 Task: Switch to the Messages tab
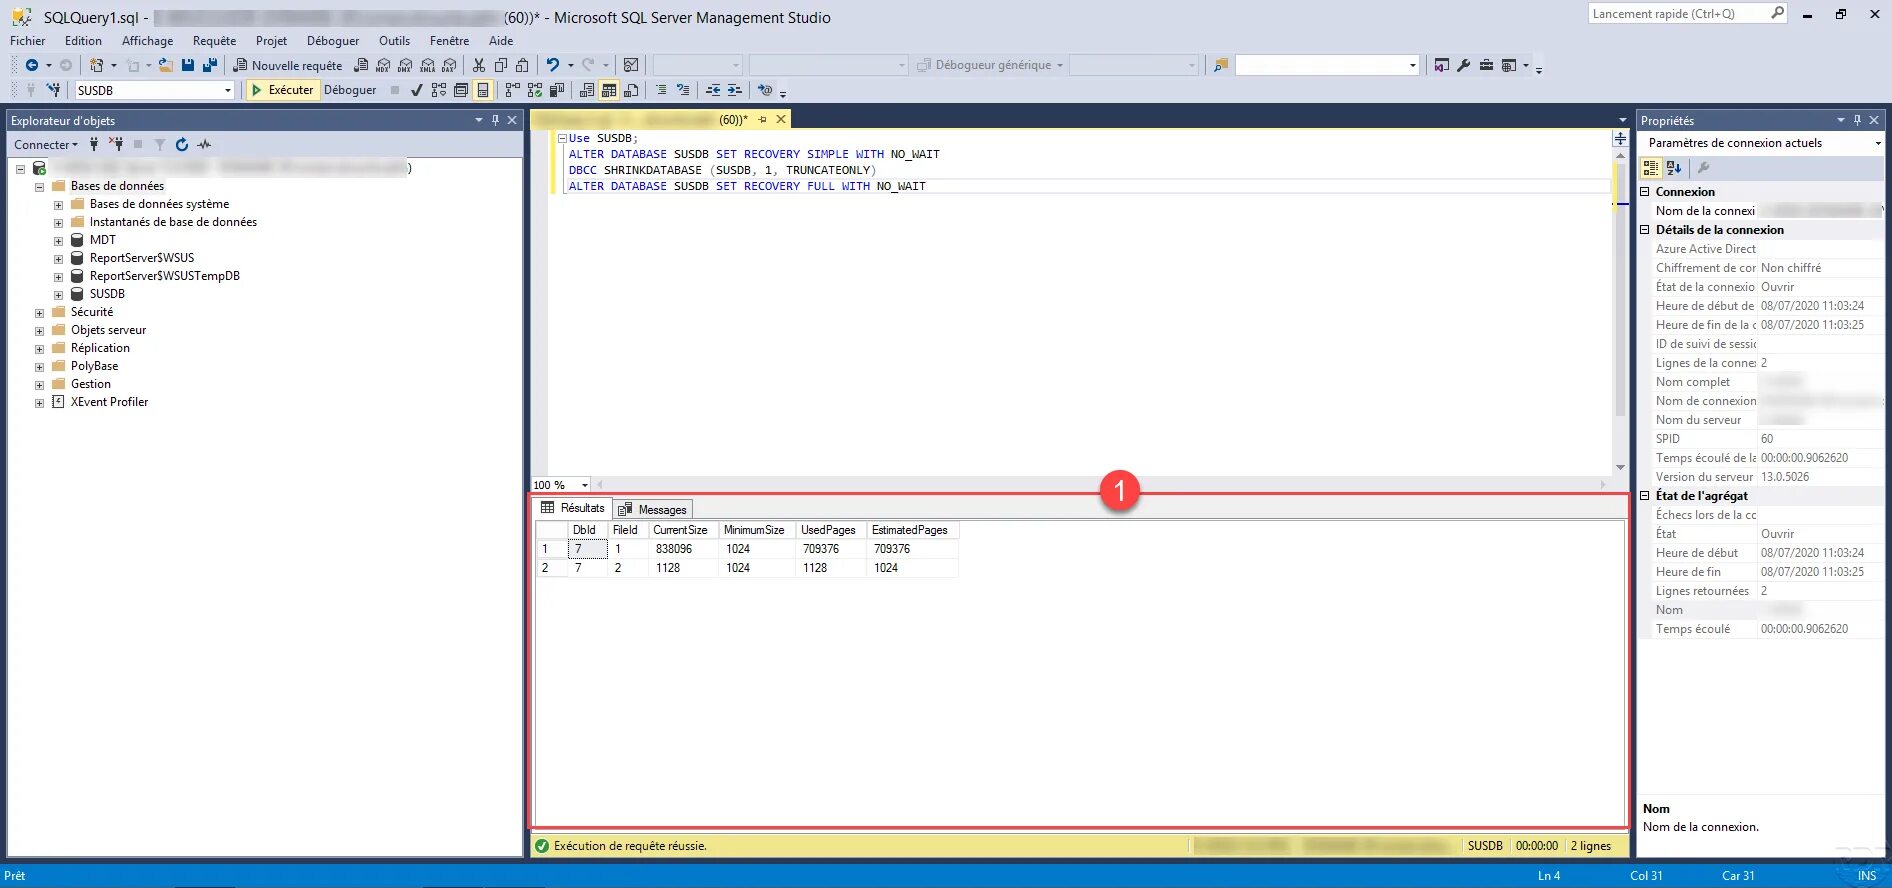click(653, 510)
